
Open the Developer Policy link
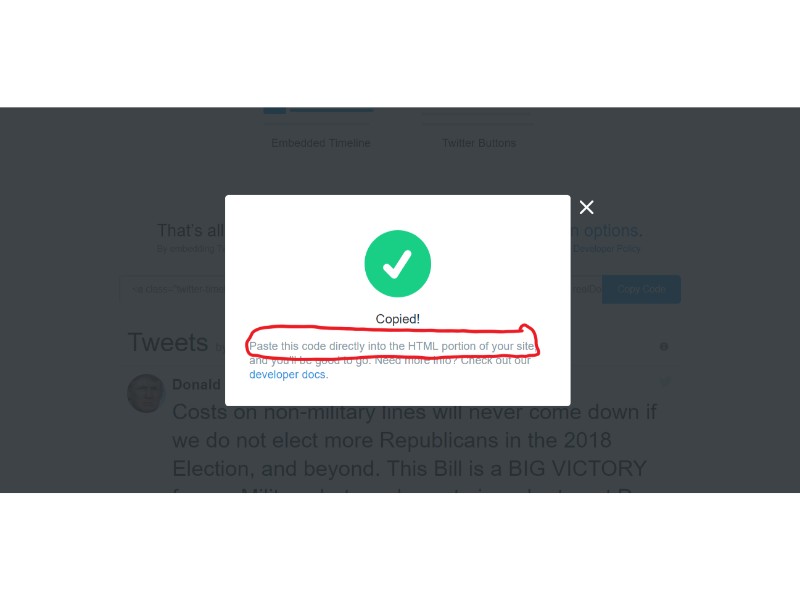point(606,248)
